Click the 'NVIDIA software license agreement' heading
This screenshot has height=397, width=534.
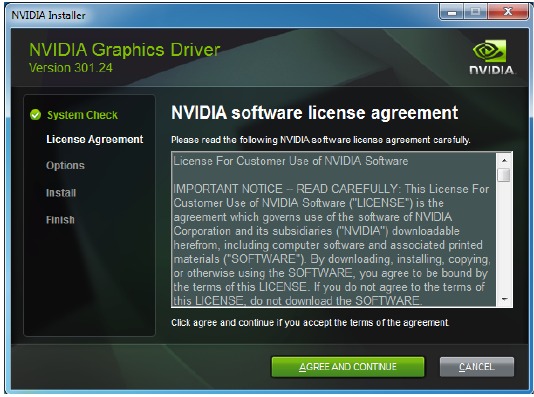click(x=315, y=113)
